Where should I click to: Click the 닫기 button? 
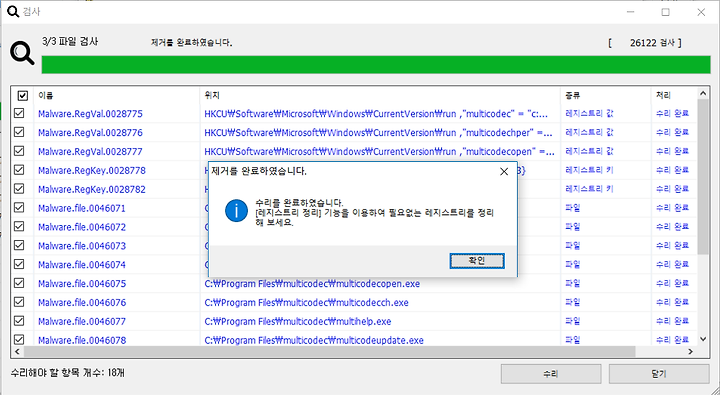pos(659,374)
